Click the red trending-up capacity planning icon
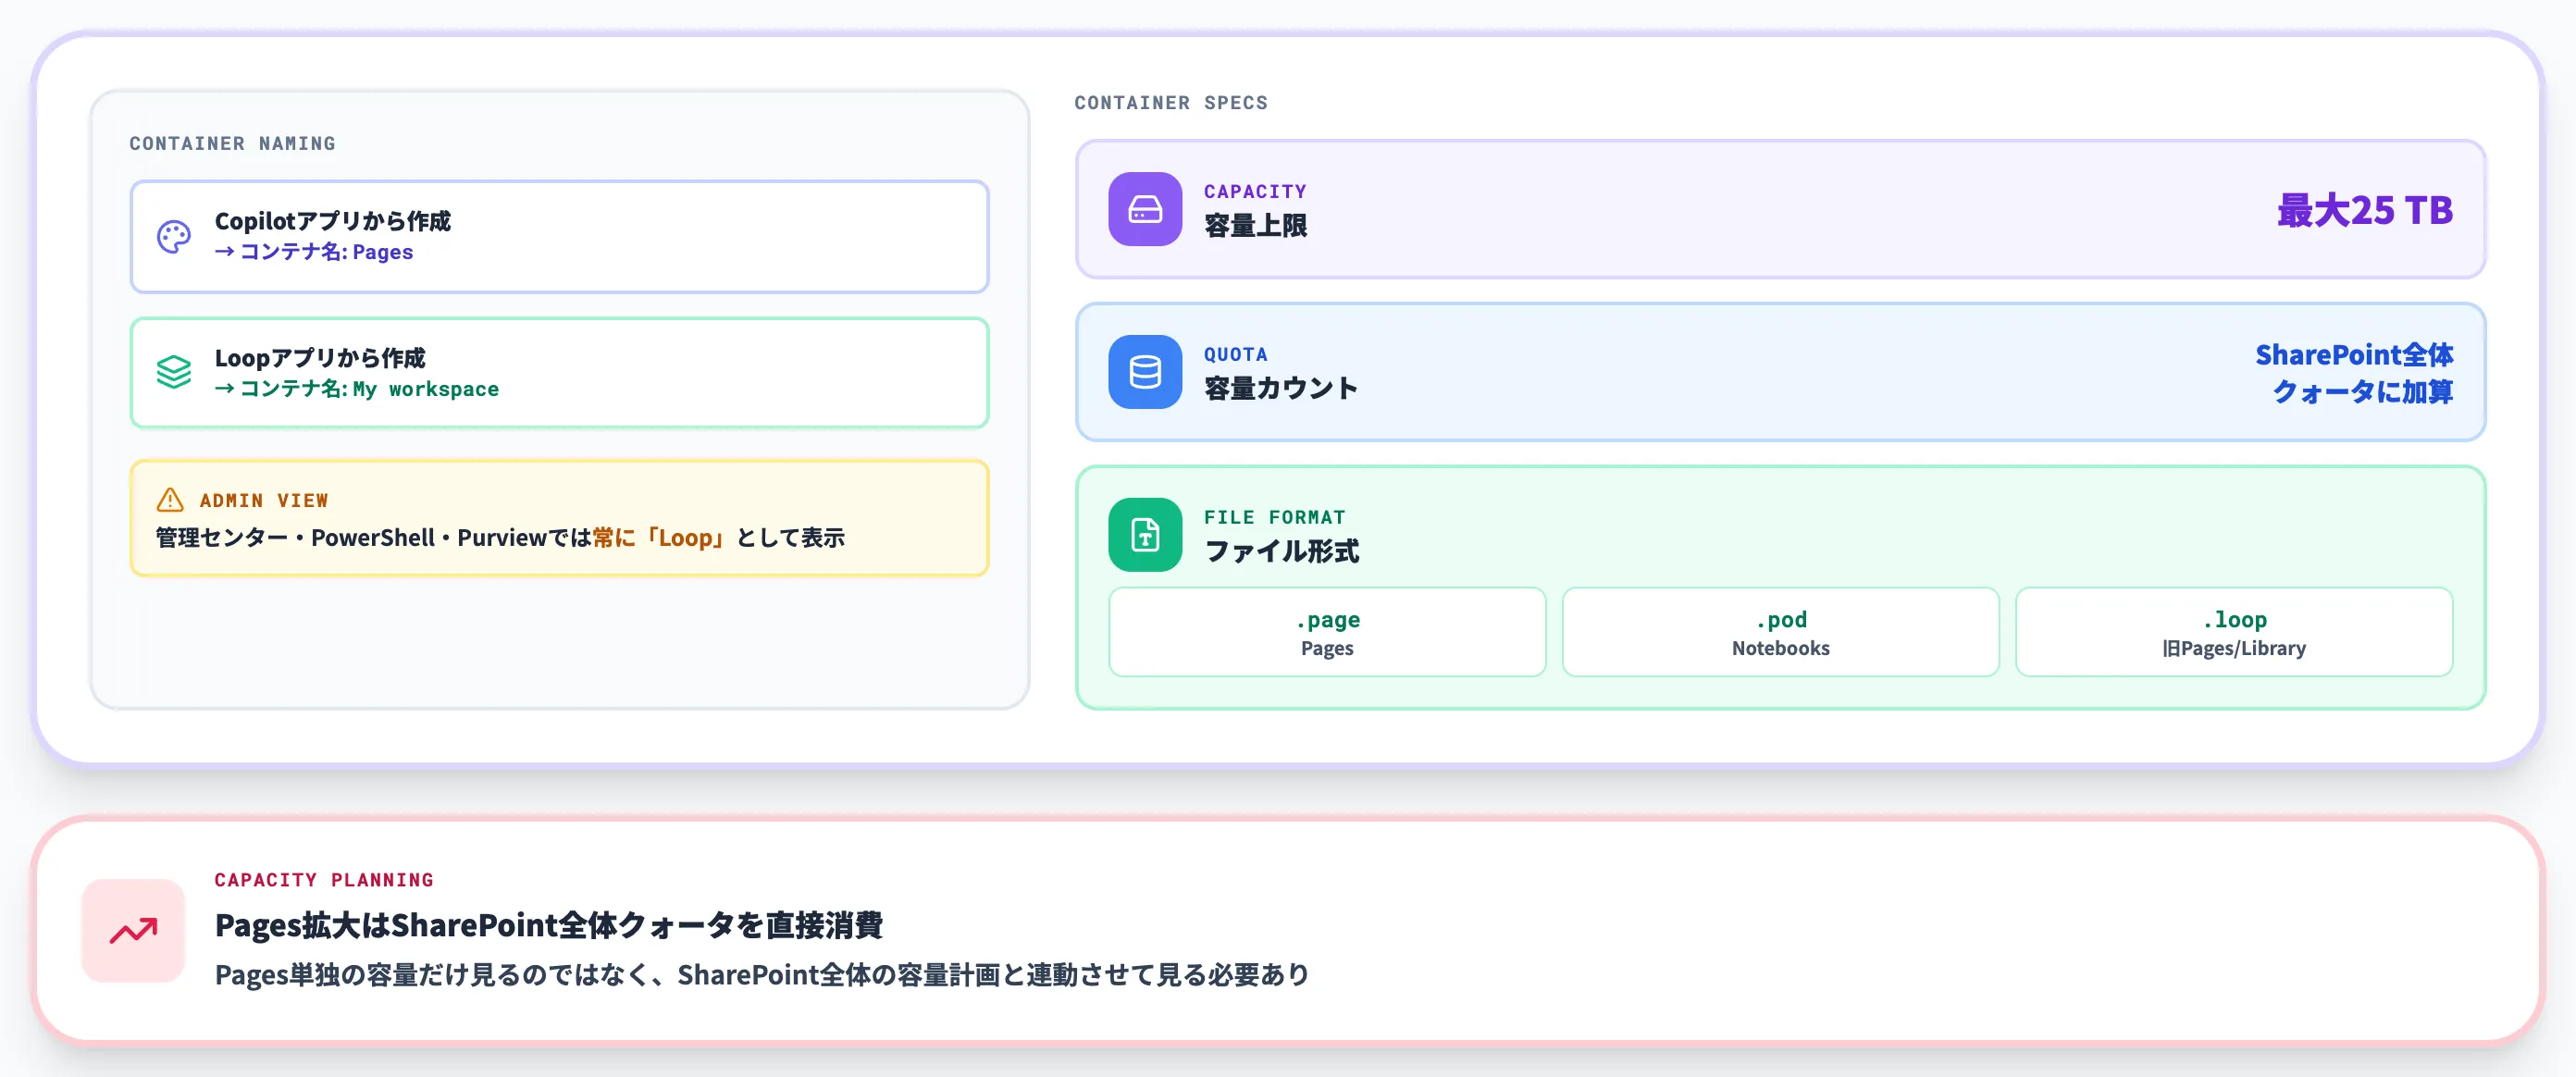 133,931
